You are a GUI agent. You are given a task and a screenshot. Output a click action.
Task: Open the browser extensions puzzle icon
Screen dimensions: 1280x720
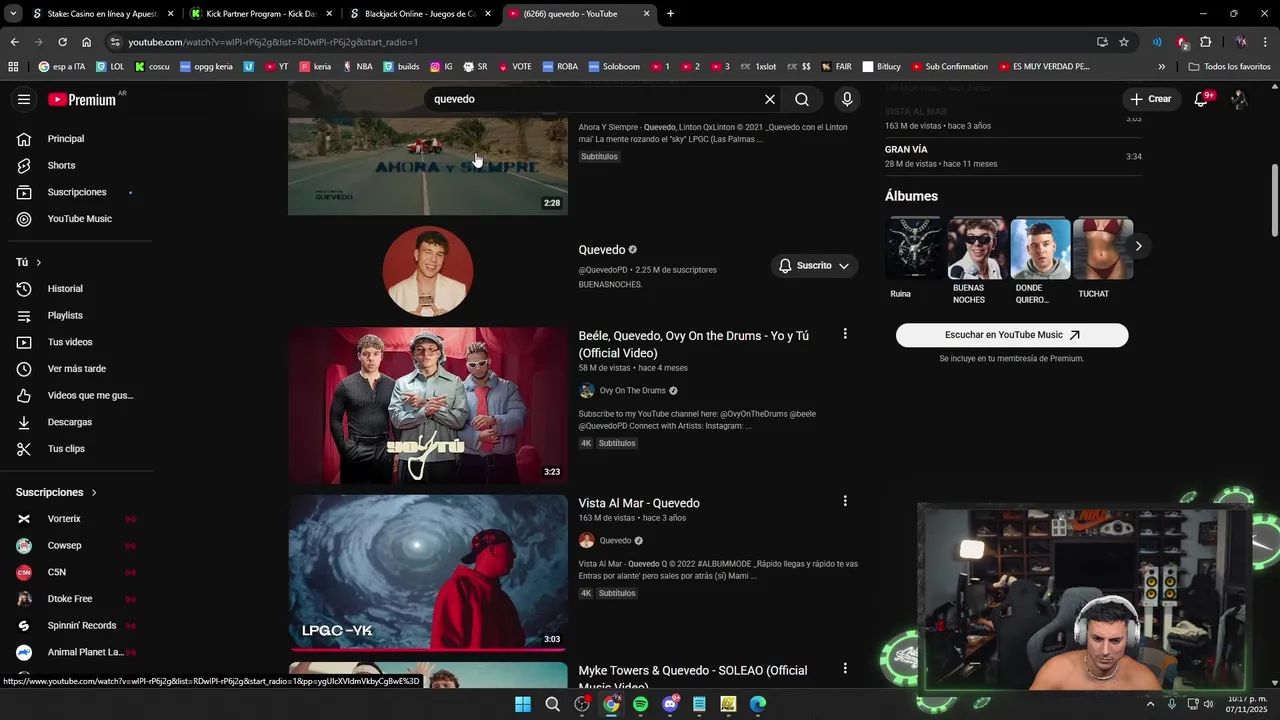click(x=1205, y=42)
